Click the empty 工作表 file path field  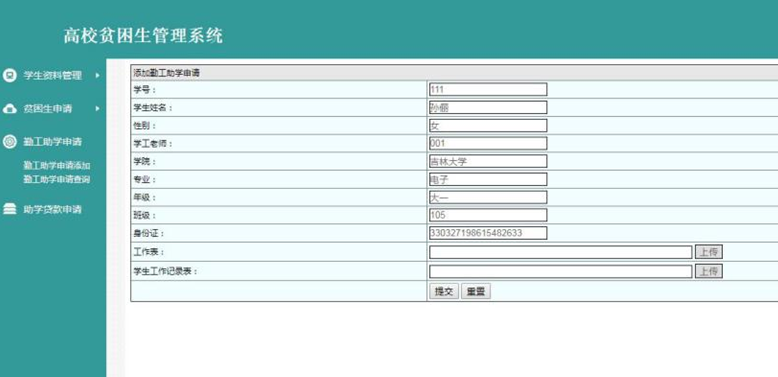[x=561, y=252]
